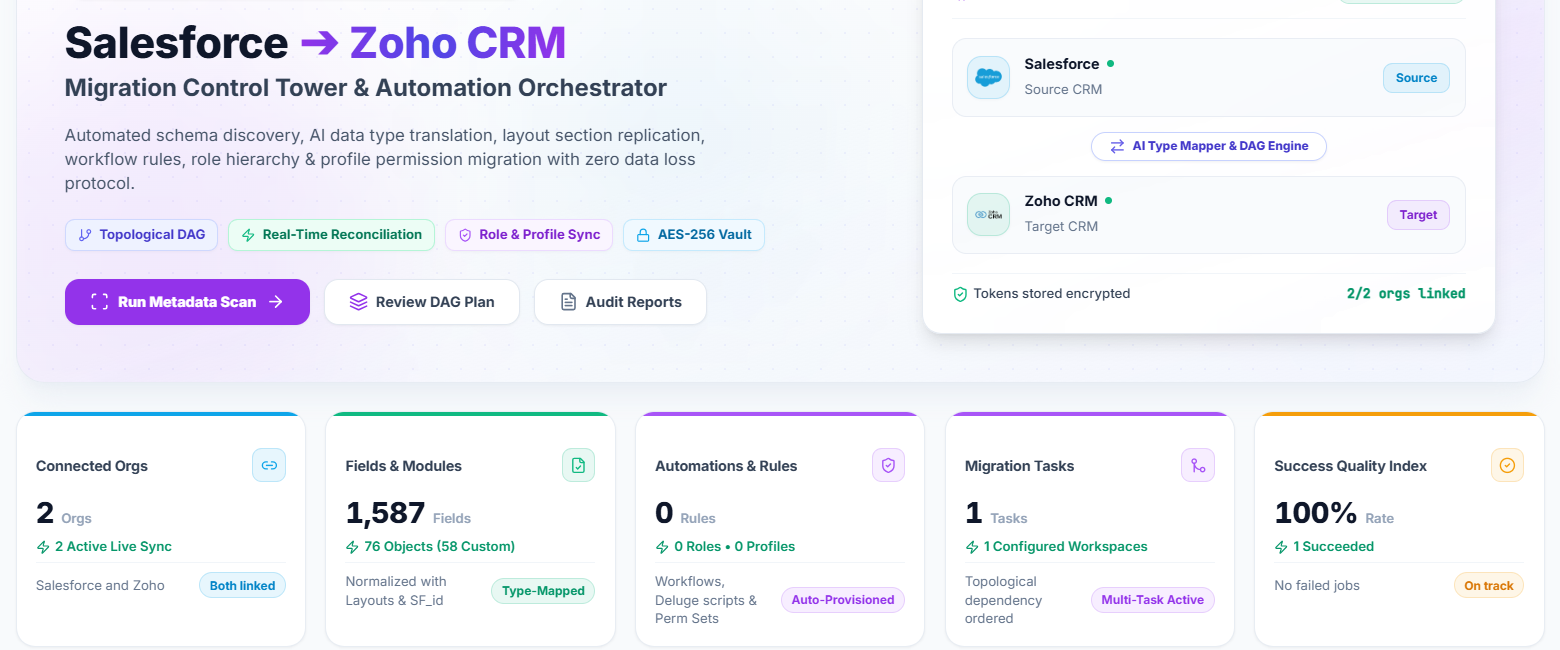Click the Target CRM label under Zoho CRM

pyautogui.click(x=1061, y=226)
